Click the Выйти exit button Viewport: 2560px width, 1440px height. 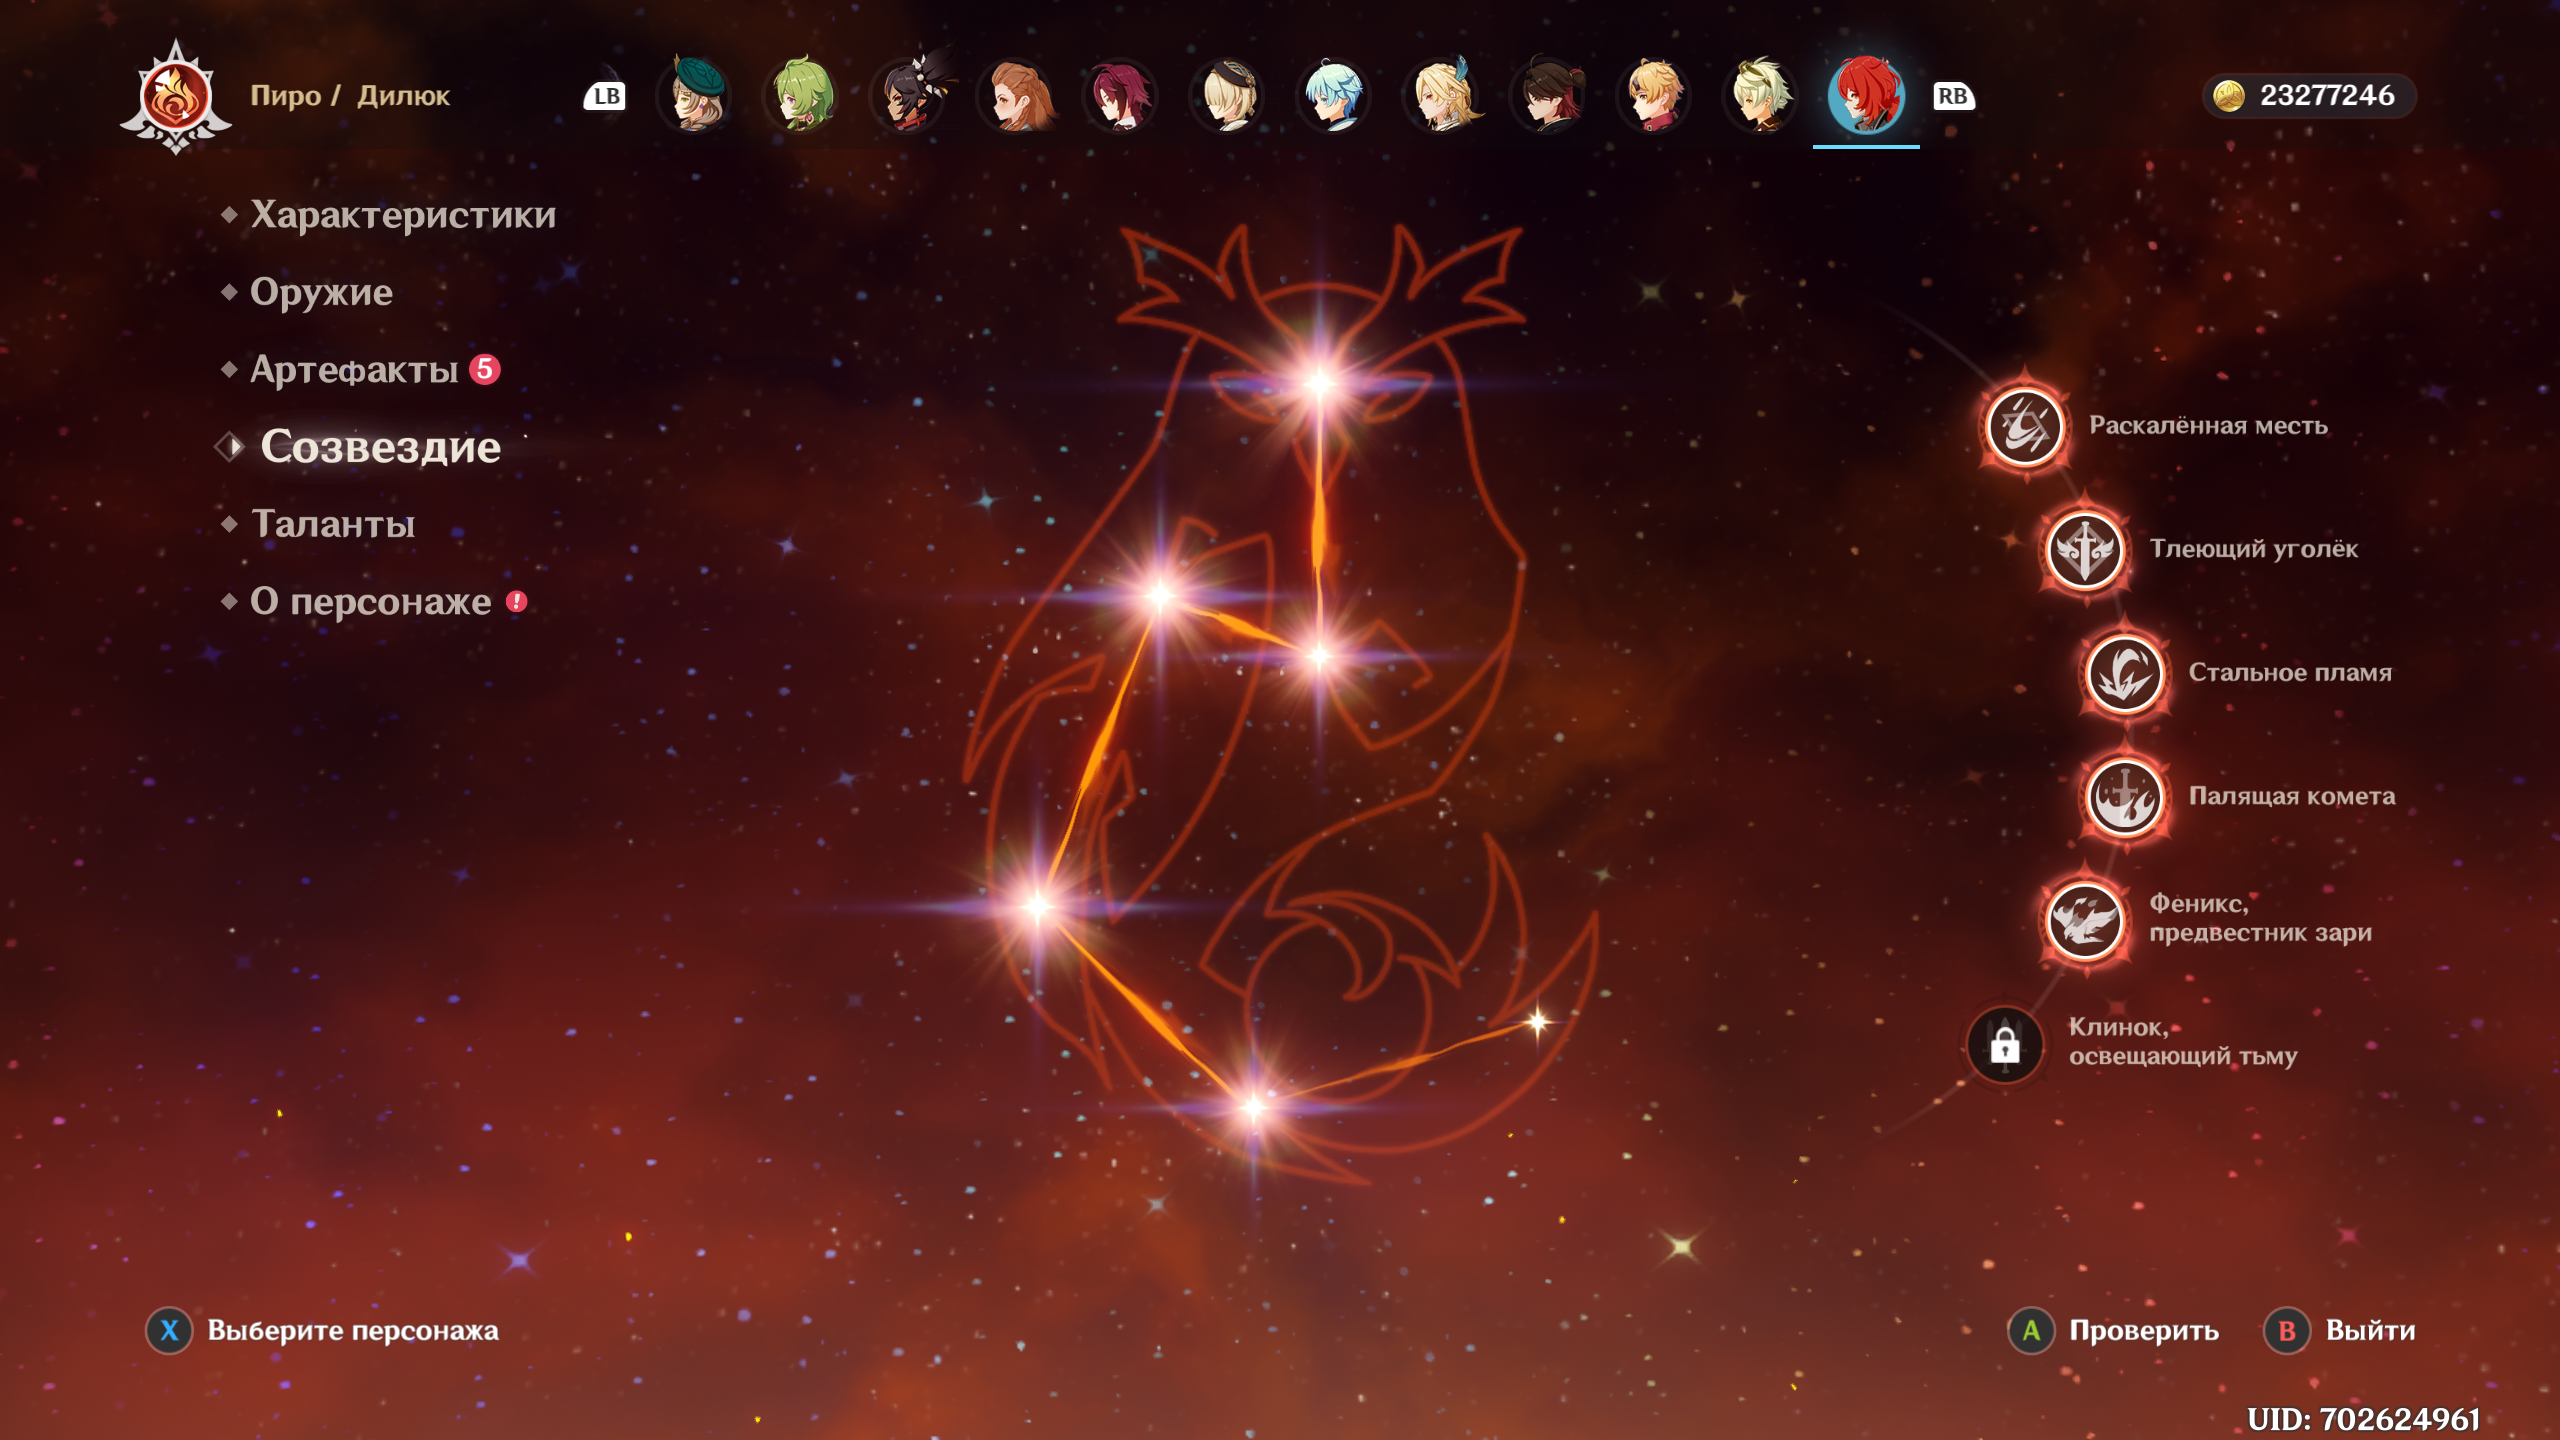coord(2342,1331)
